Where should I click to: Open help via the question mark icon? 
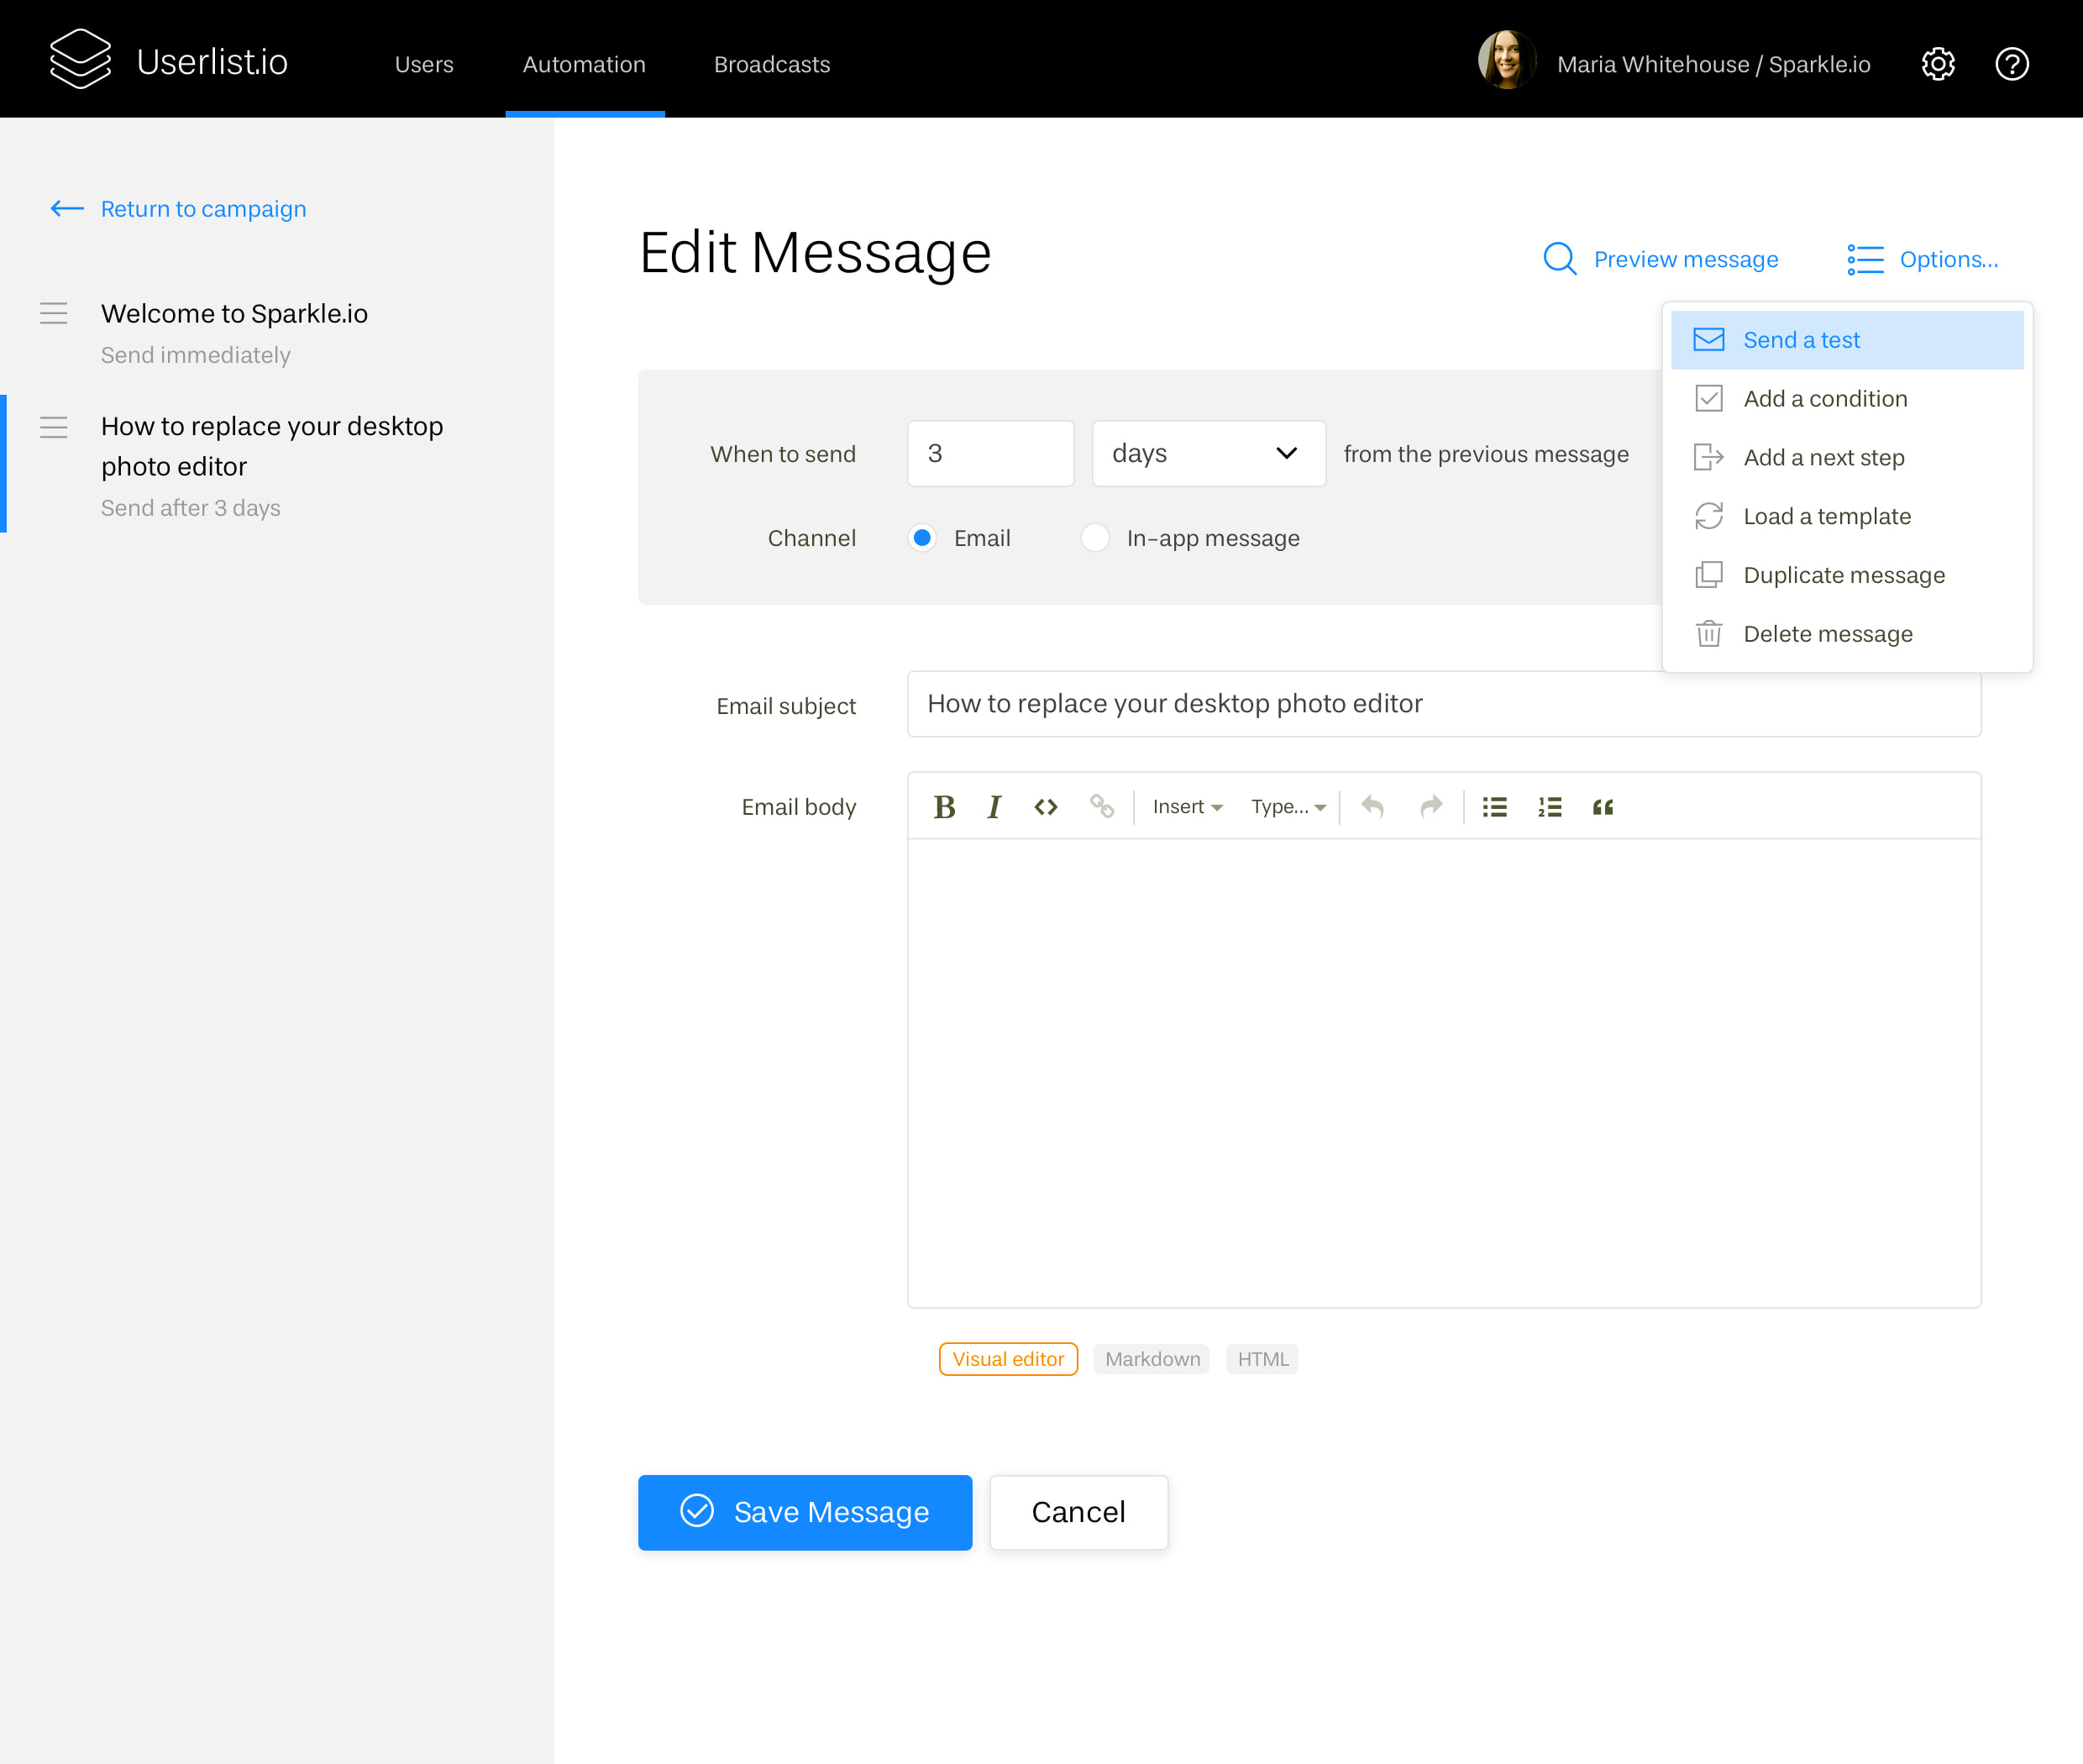coord(2012,63)
